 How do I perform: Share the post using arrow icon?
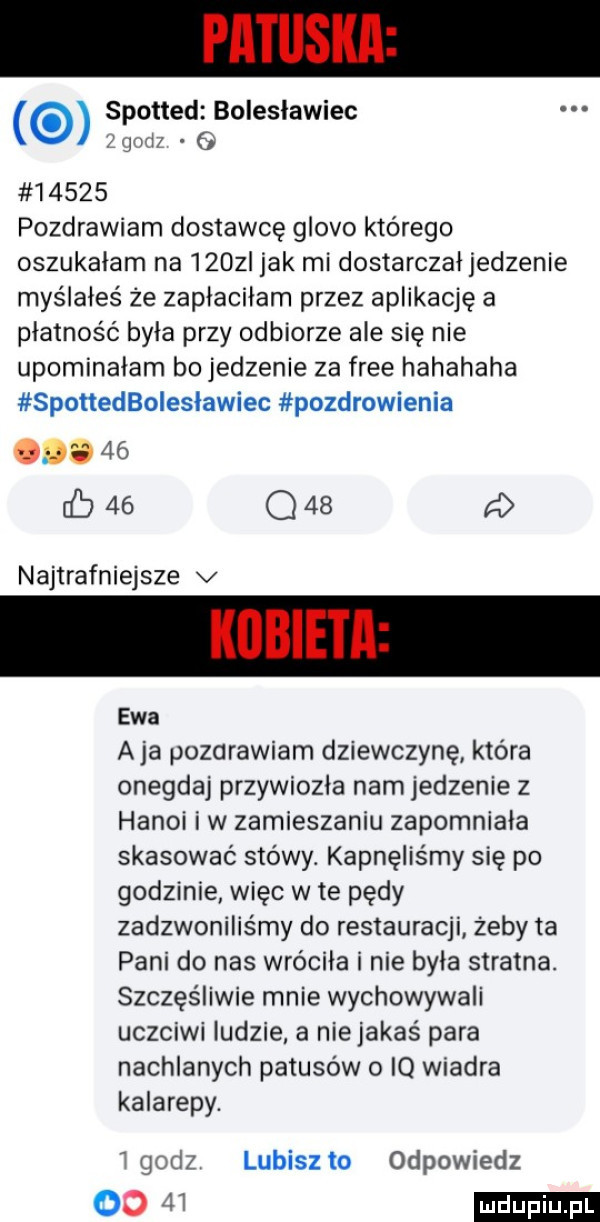click(x=499, y=505)
